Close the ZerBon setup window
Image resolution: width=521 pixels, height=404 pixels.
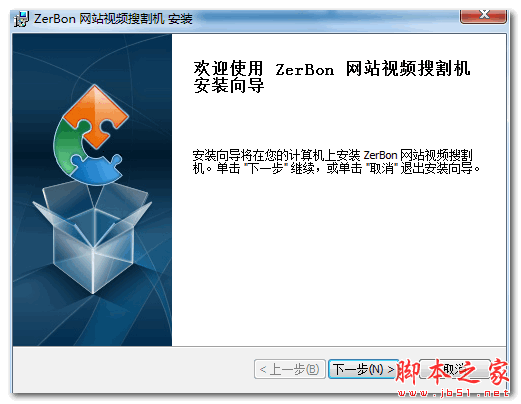[483, 16]
